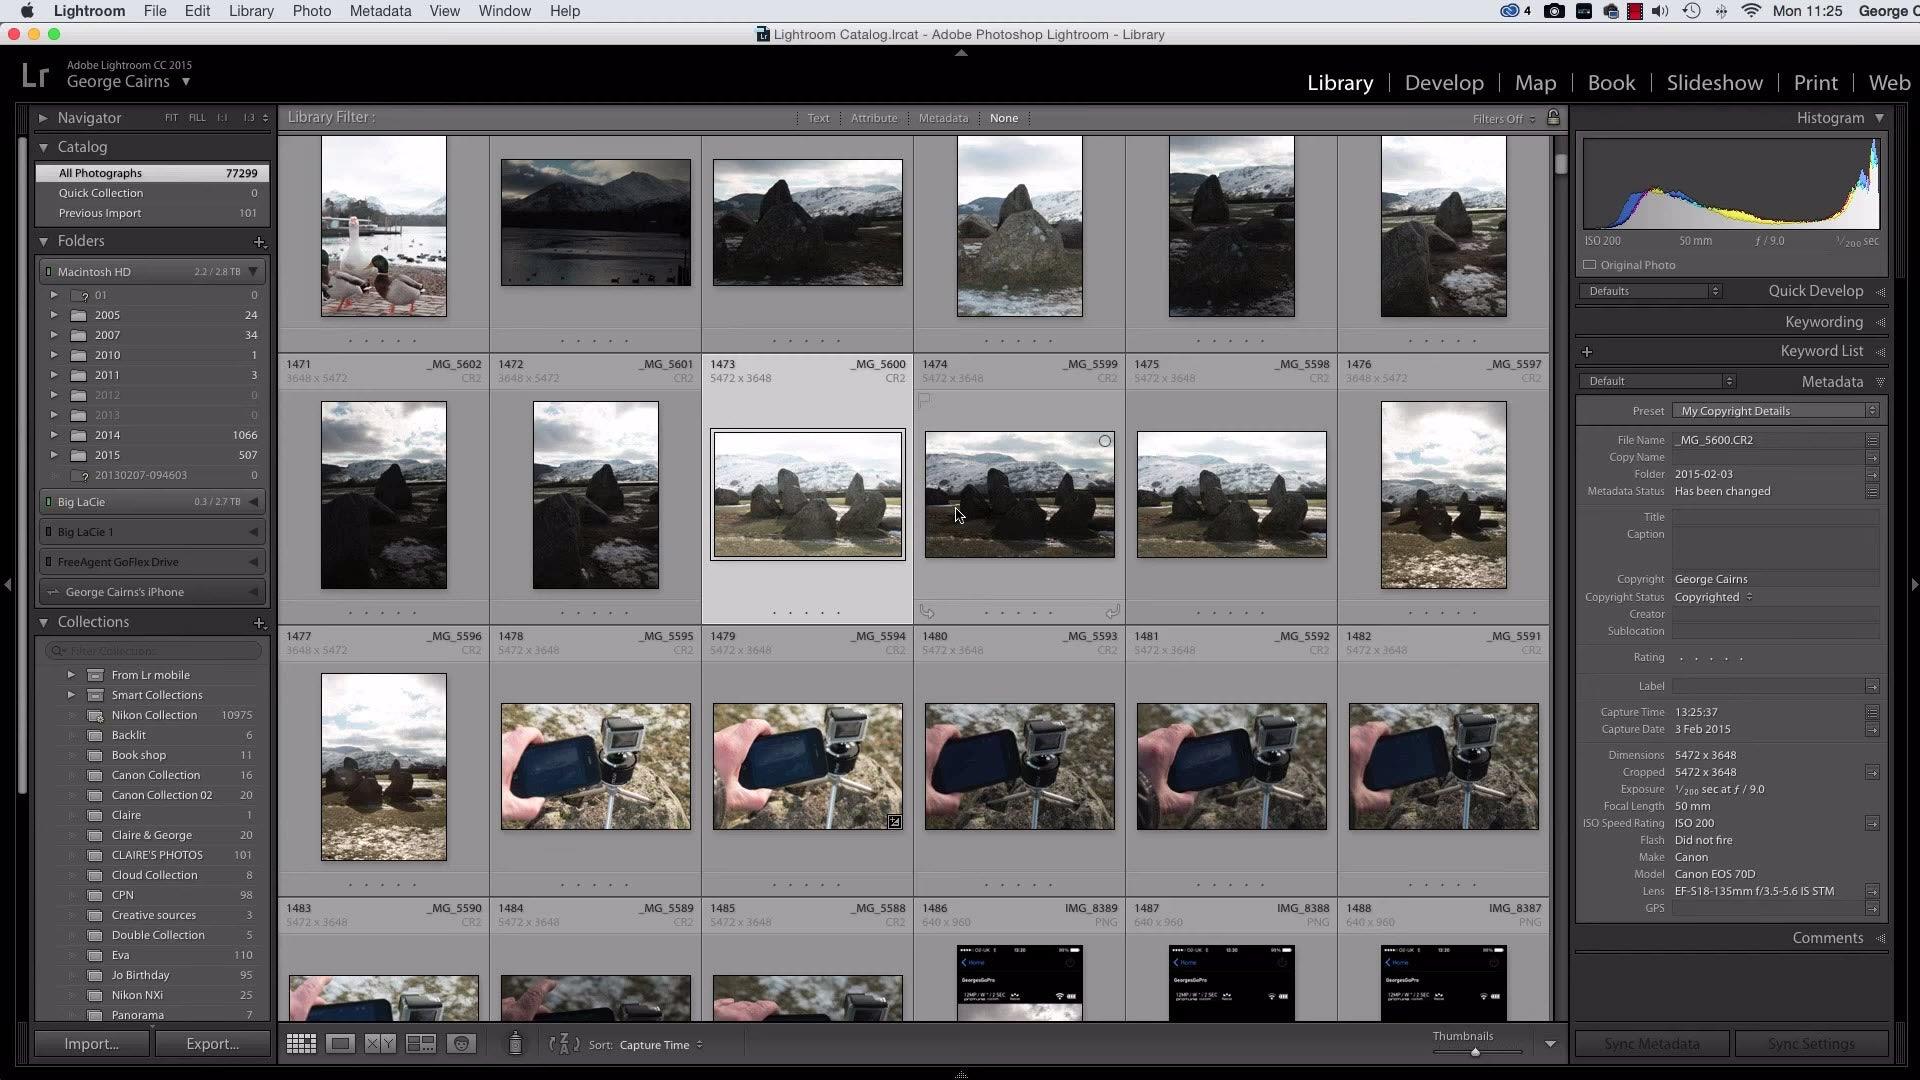Screen dimensions: 1920x1080
Task: Open the Library menu
Action: (x=250, y=11)
